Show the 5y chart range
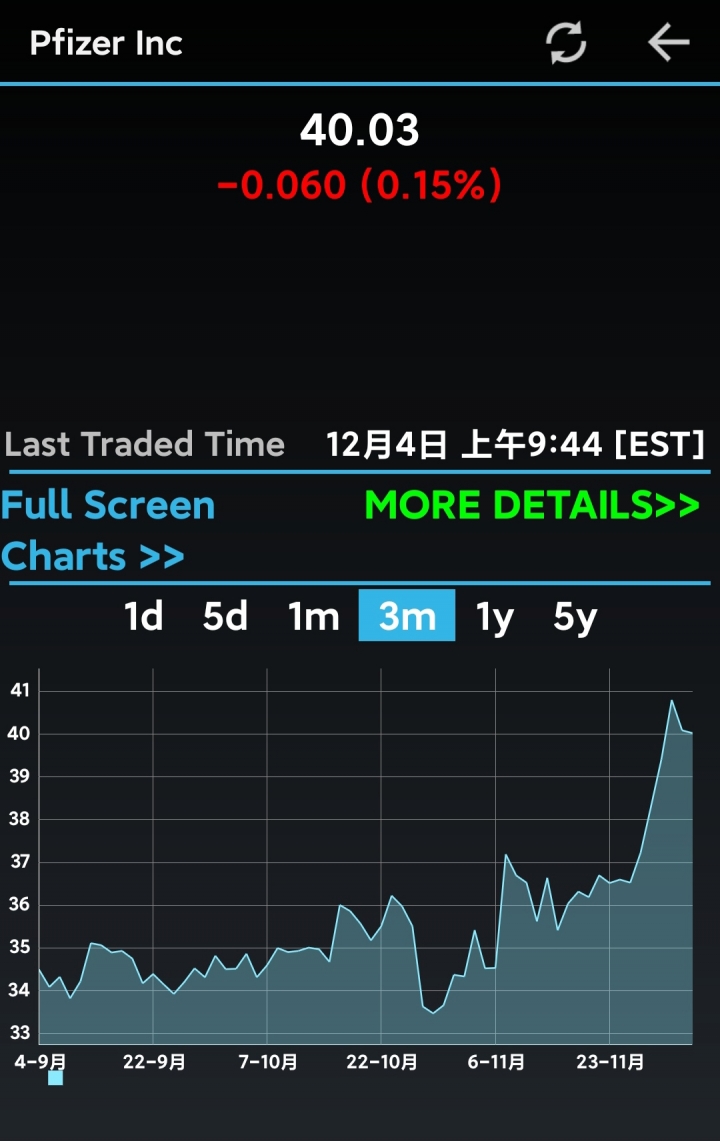The width and height of the screenshot is (720, 1141). click(575, 618)
